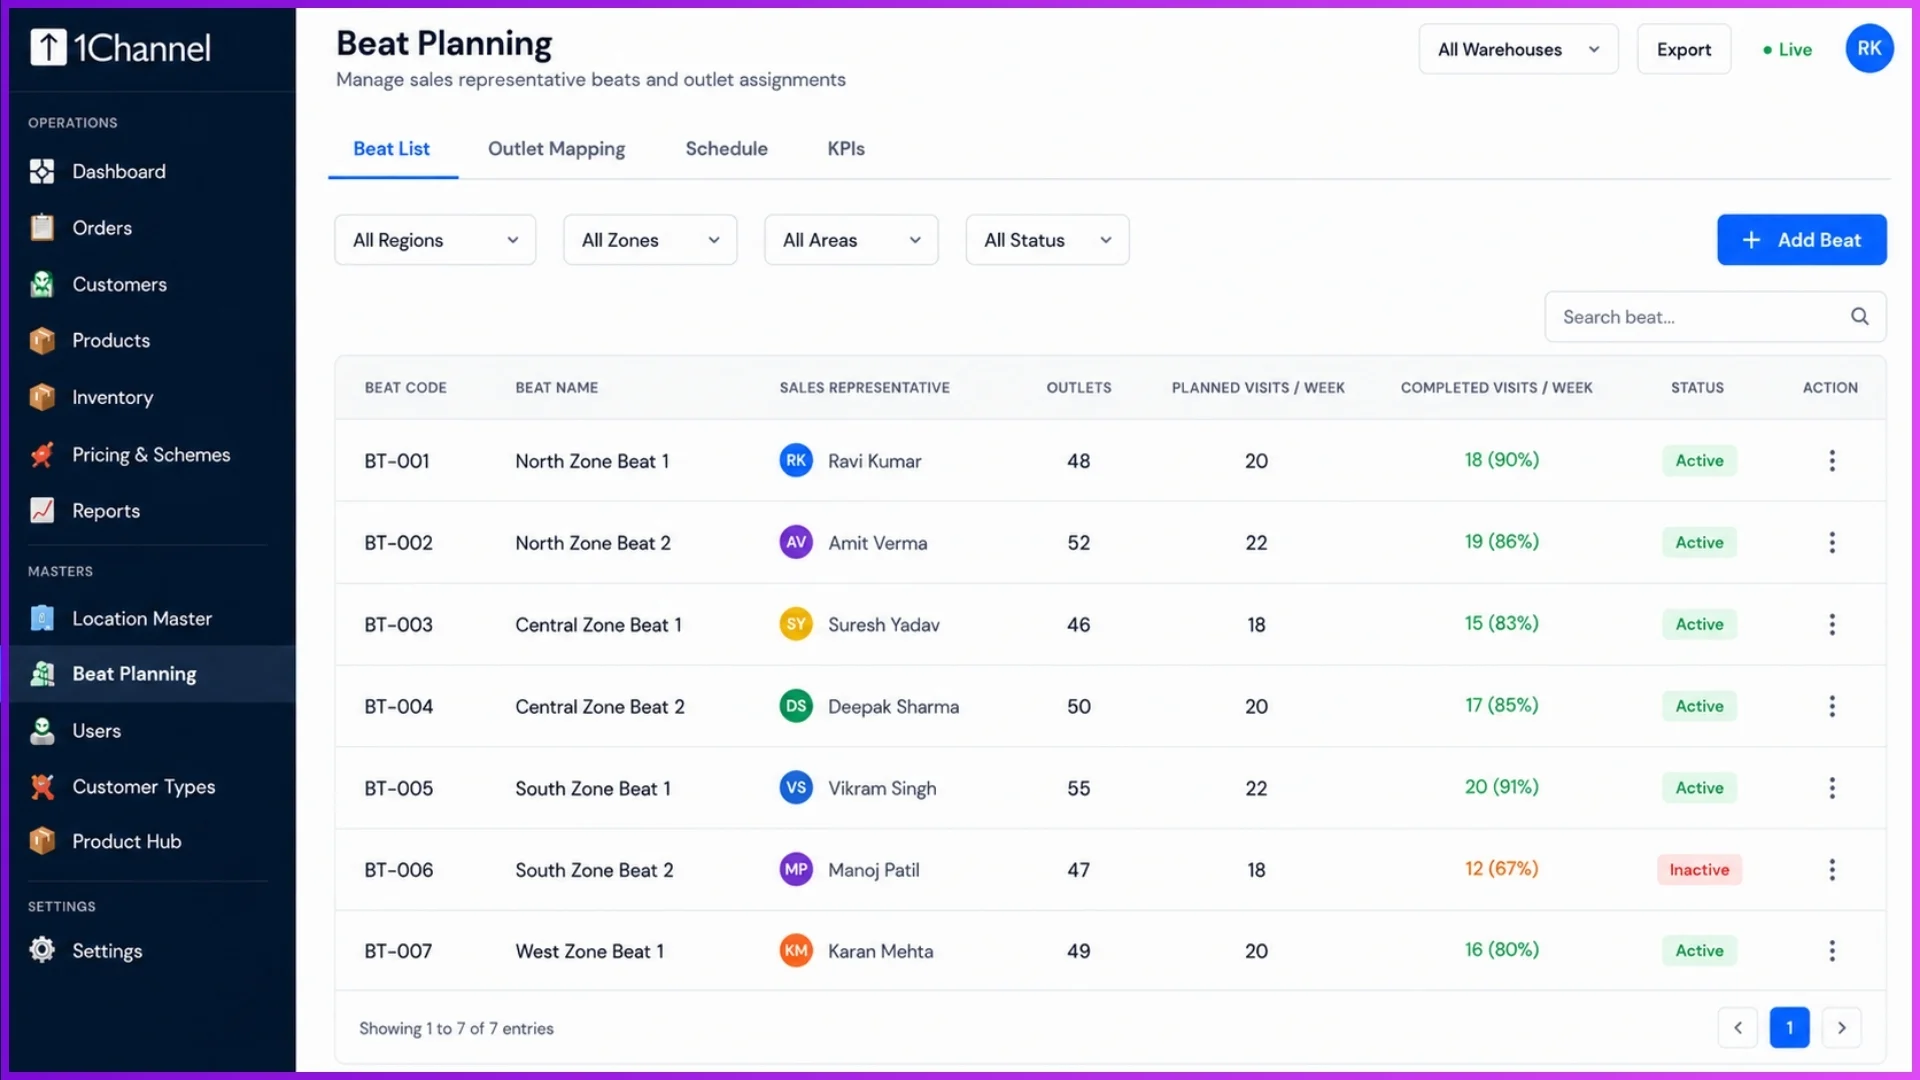Click Deepak Sharma's DS avatar
This screenshot has height=1080, width=1920.
796,706
